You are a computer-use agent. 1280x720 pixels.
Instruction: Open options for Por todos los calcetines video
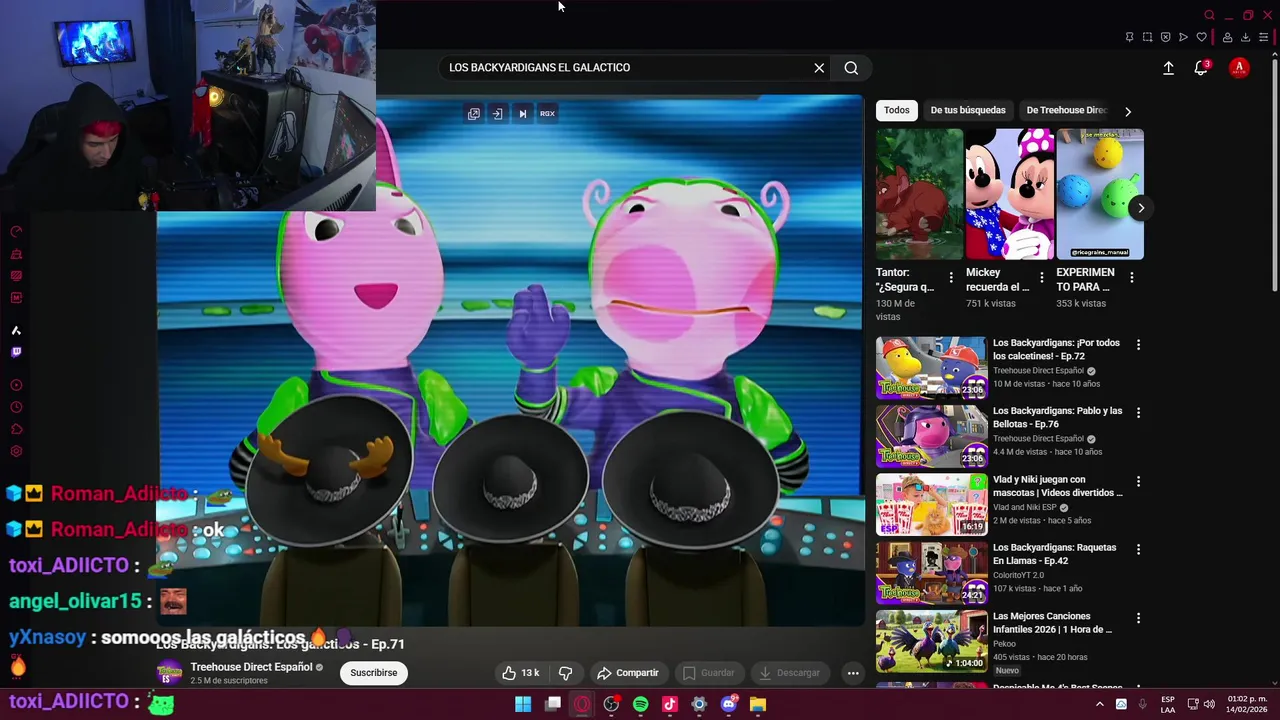click(1138, 345)
